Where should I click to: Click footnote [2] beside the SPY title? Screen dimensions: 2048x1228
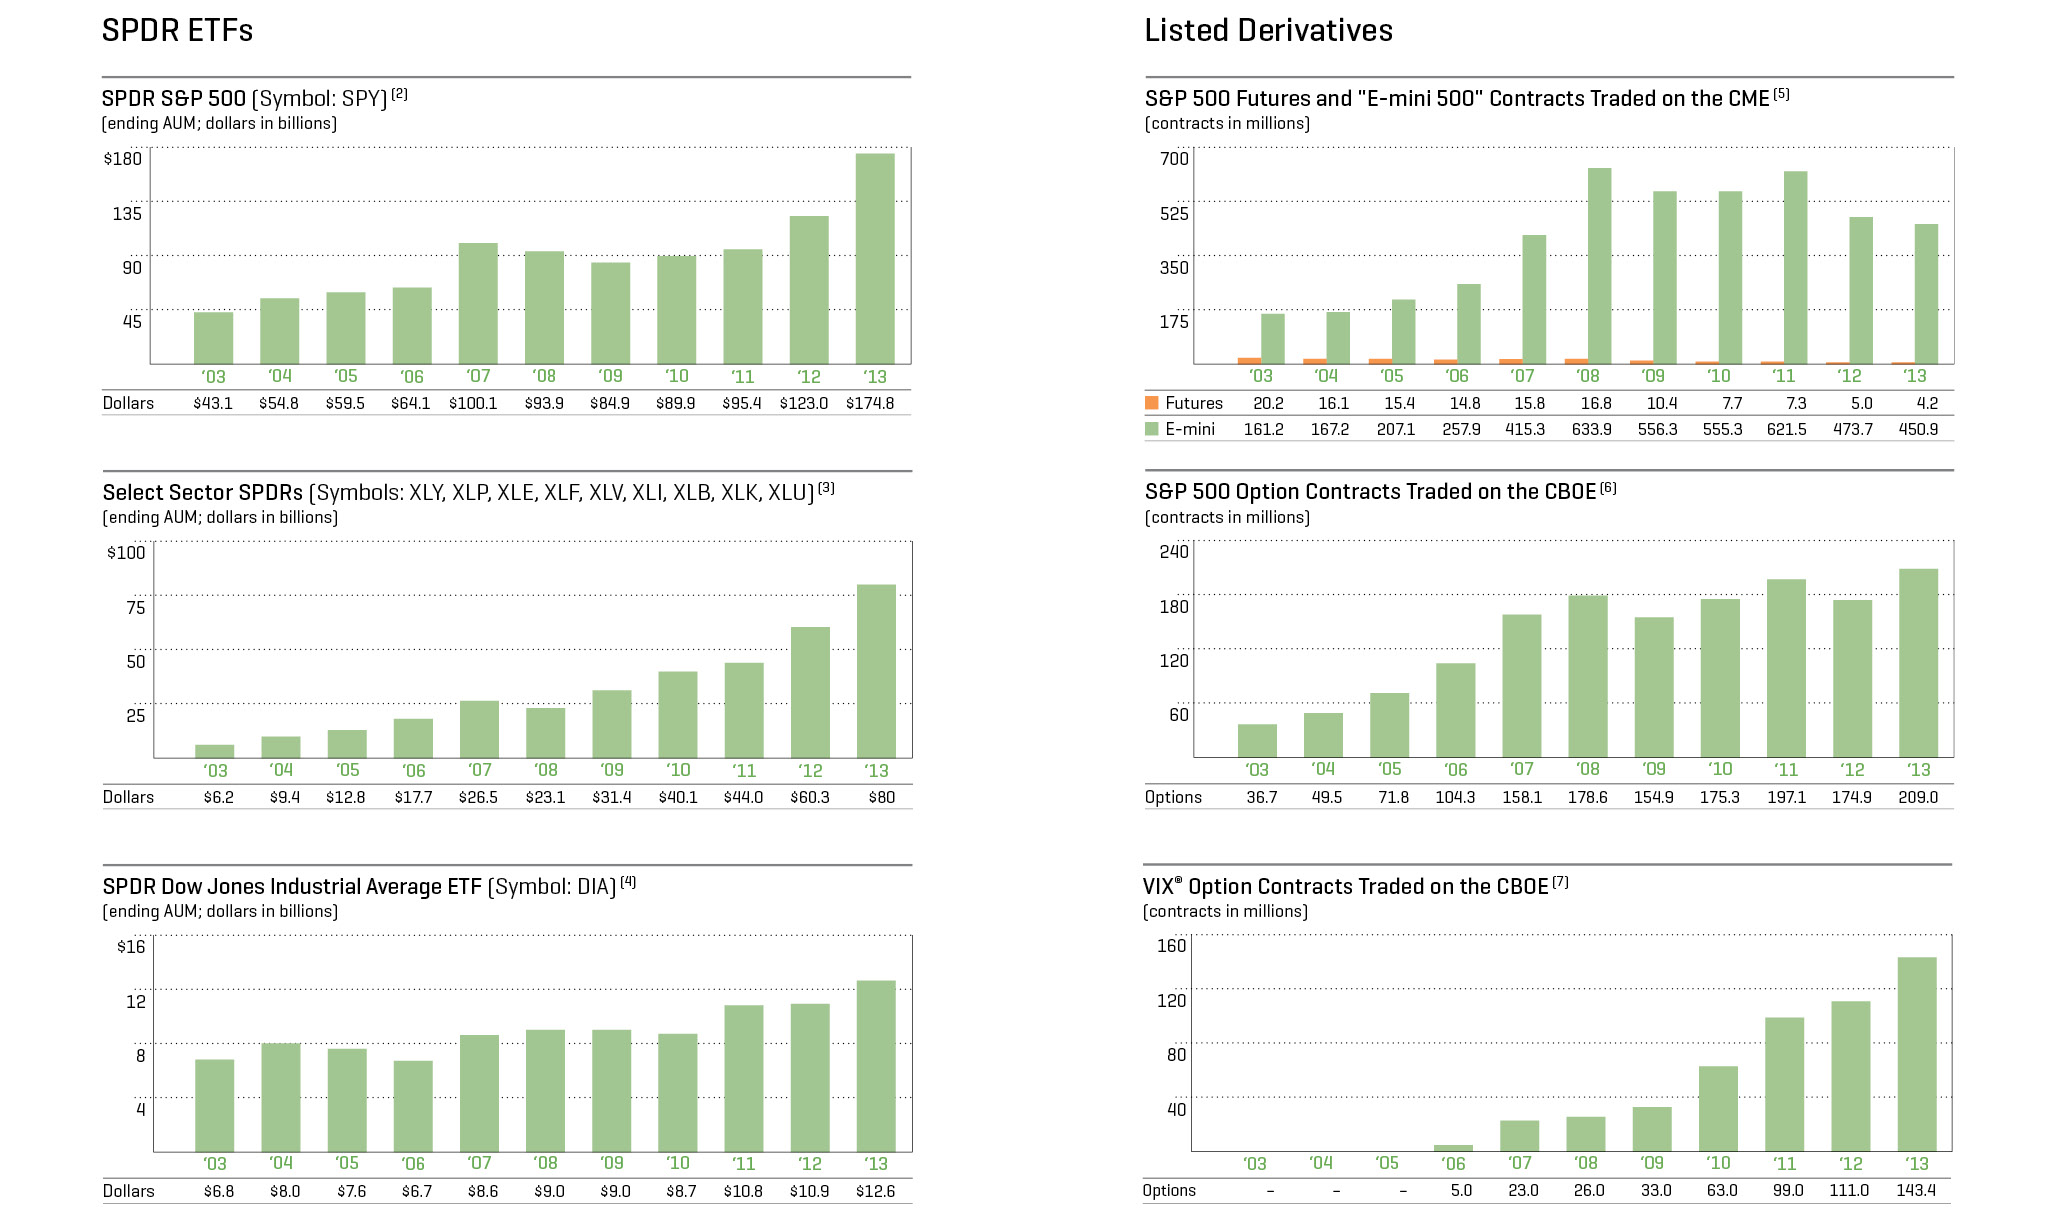[399, 94]
